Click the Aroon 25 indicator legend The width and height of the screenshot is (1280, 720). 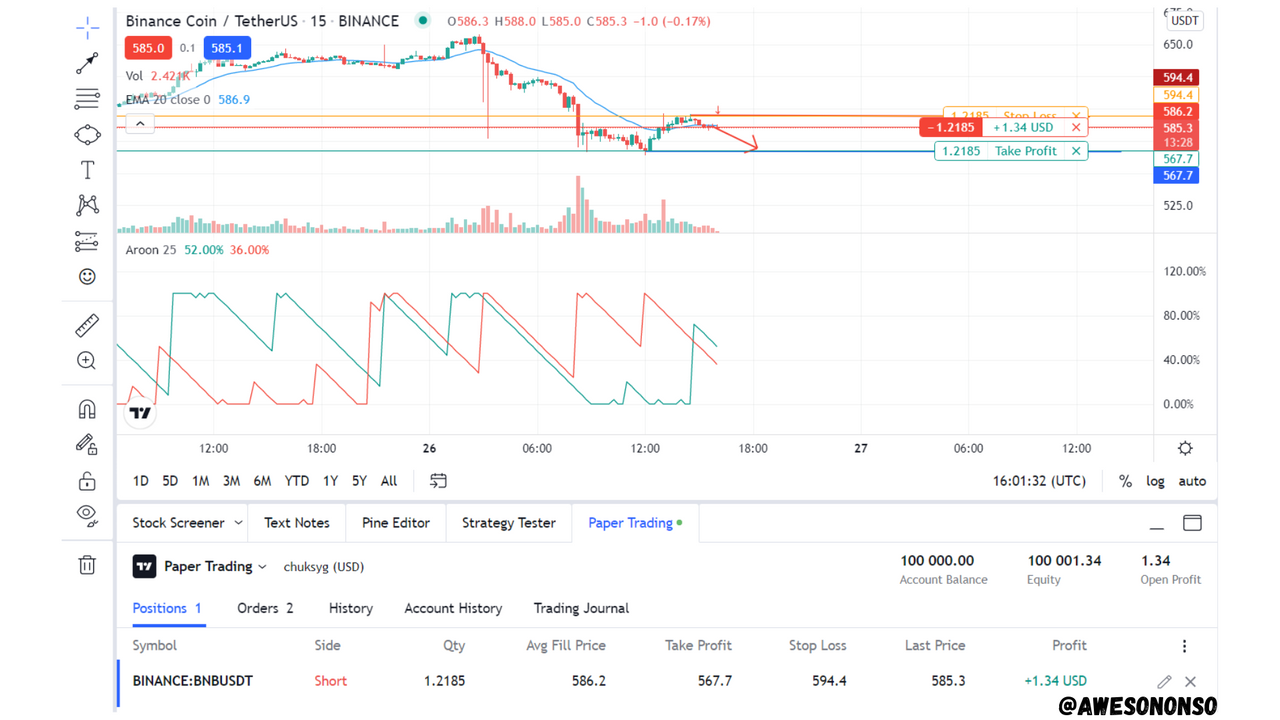(151, 250)
